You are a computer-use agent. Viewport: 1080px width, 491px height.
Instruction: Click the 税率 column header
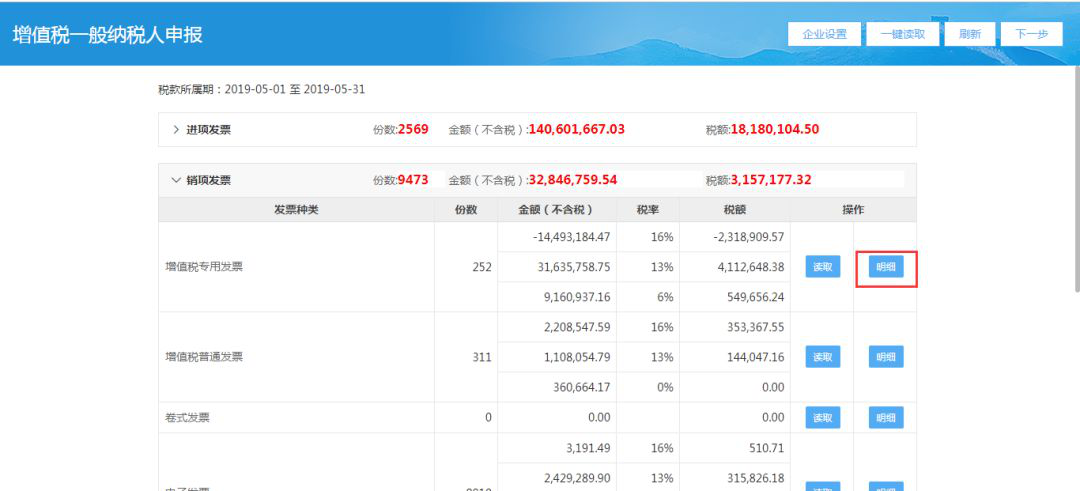647,210
